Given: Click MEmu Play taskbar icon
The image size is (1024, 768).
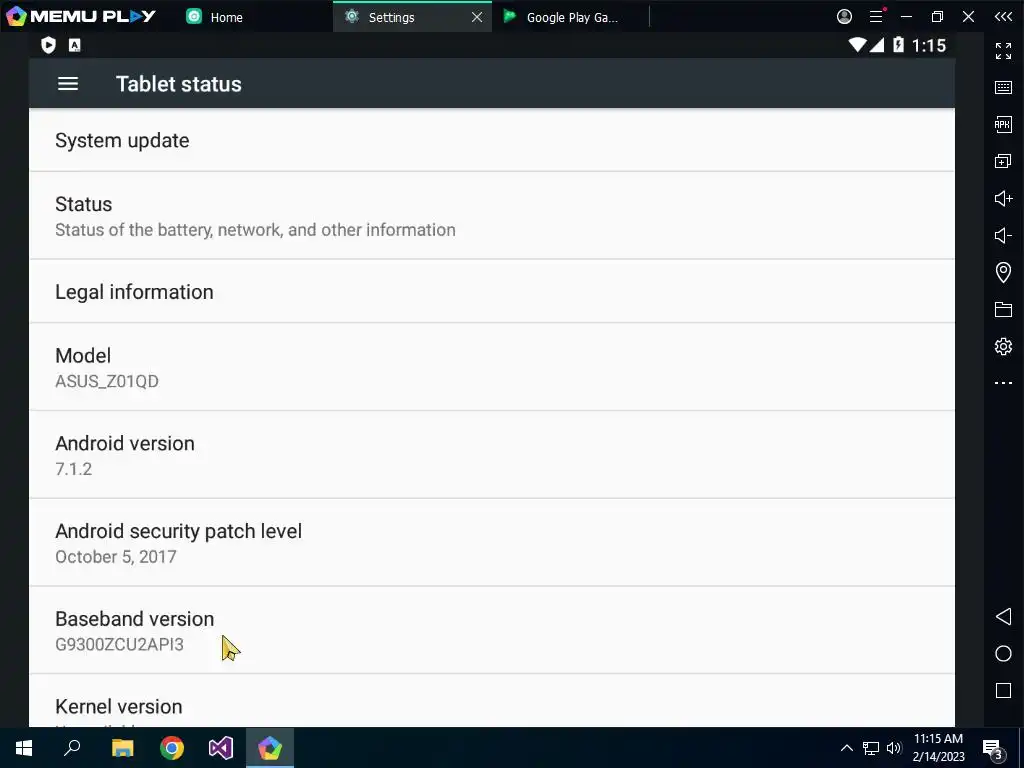Looking at the screenshot, I should (270, 748).
